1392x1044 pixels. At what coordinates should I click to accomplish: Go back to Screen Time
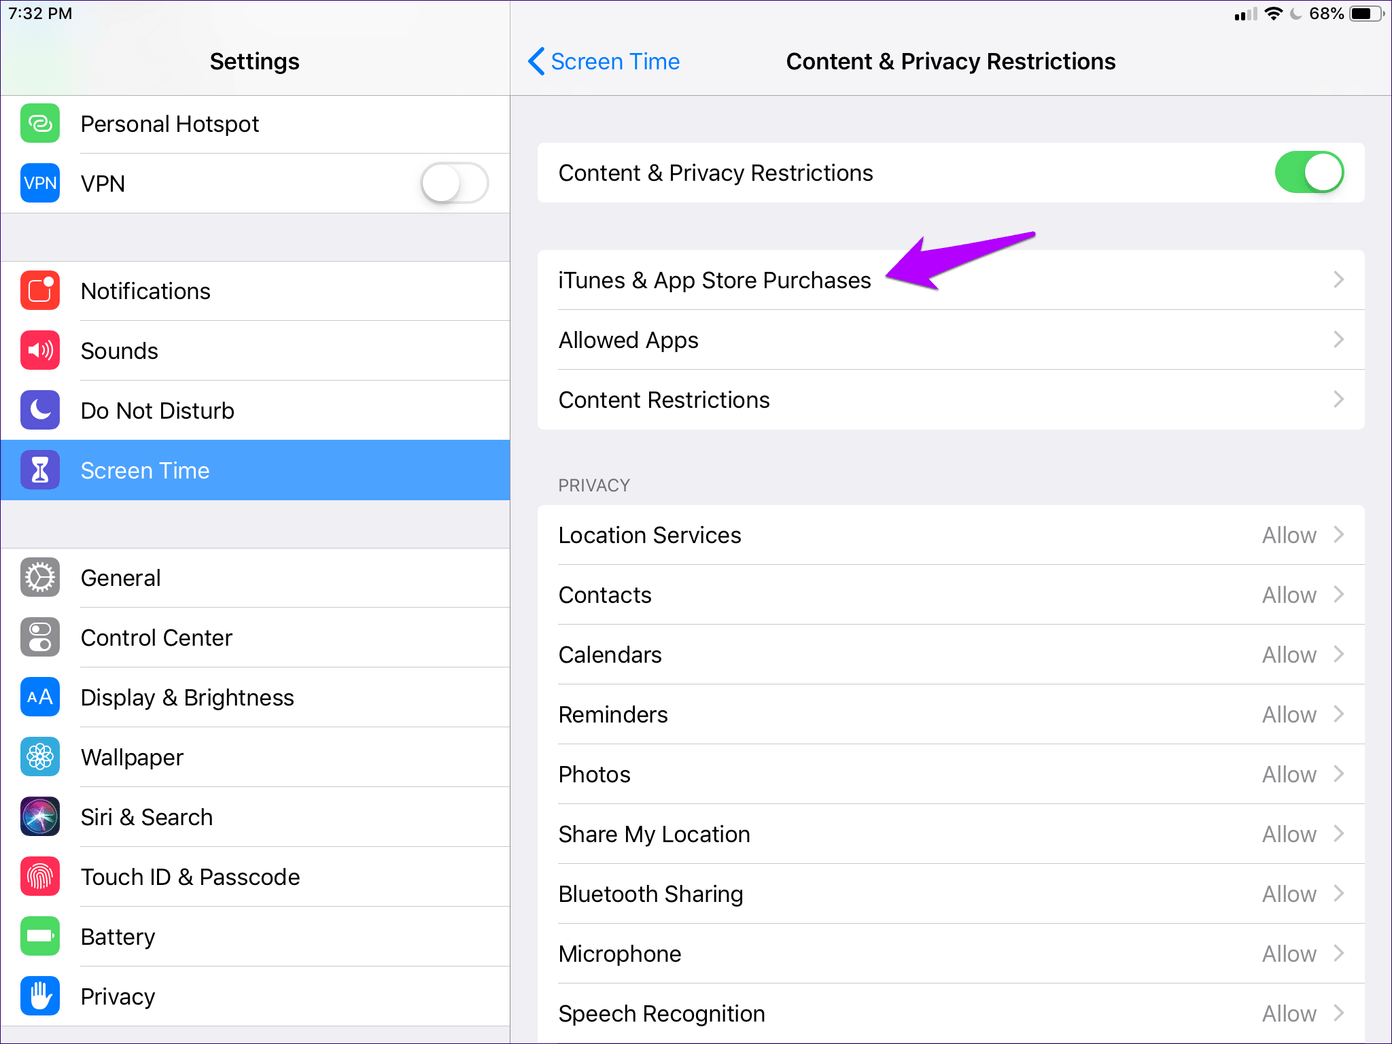(x=604, y=62)
